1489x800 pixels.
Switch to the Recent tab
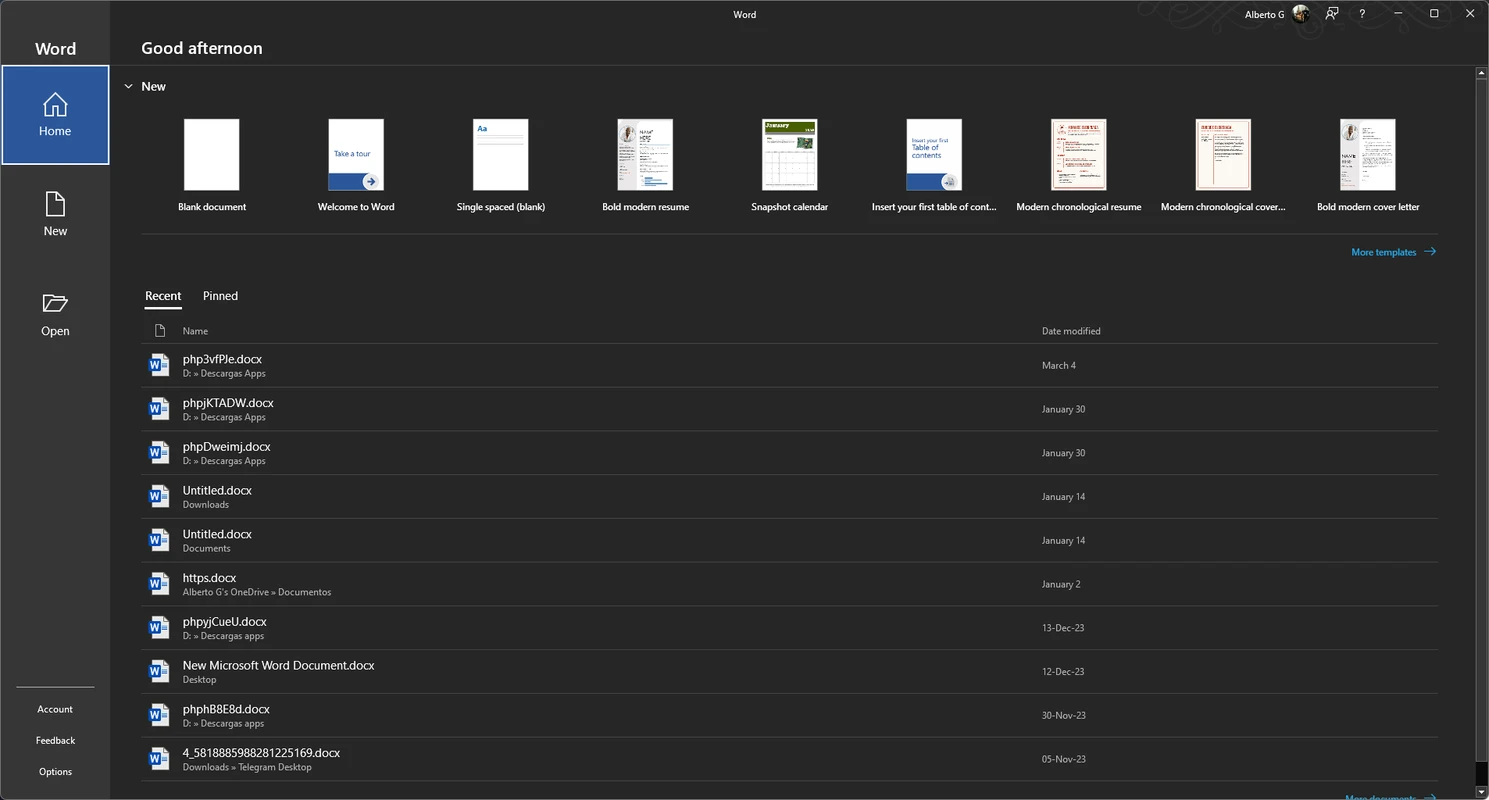(163, 296)
